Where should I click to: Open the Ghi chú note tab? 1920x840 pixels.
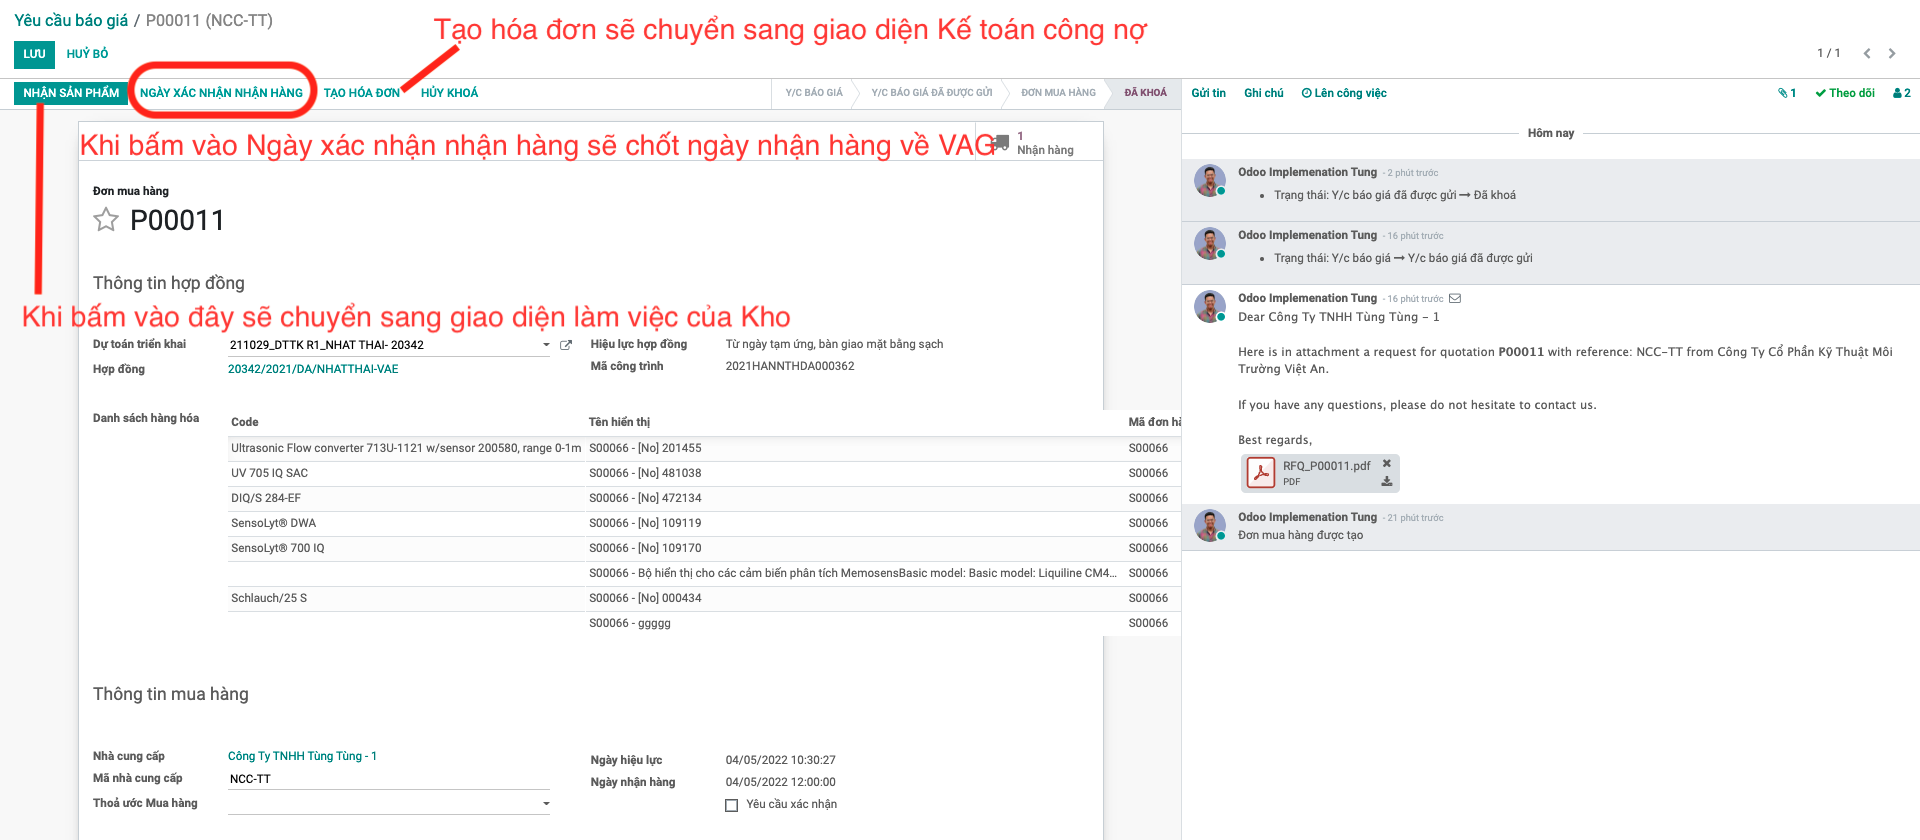1263,93
